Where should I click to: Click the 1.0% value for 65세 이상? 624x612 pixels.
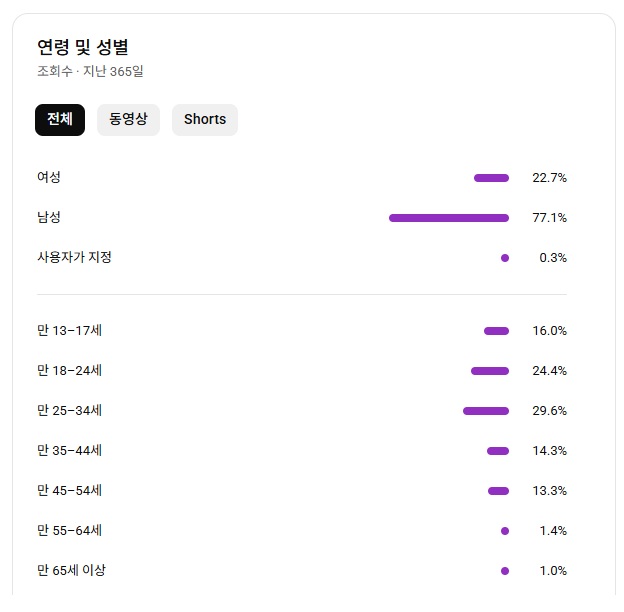[x=553, y=571]
